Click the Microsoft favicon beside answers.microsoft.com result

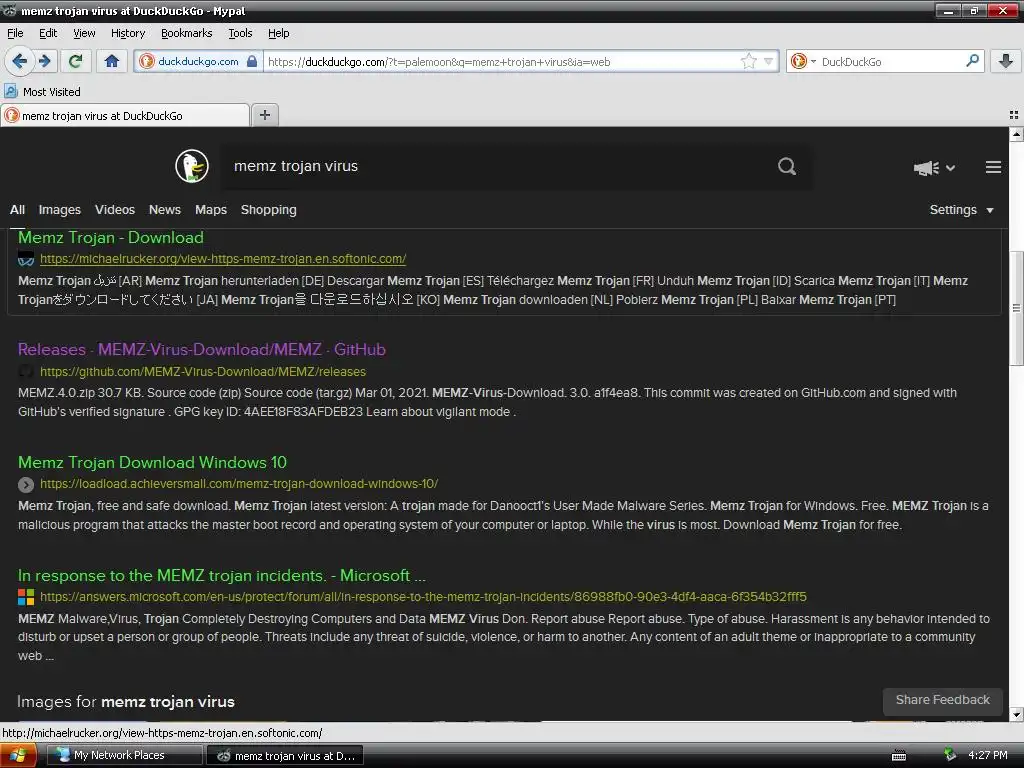25,597
